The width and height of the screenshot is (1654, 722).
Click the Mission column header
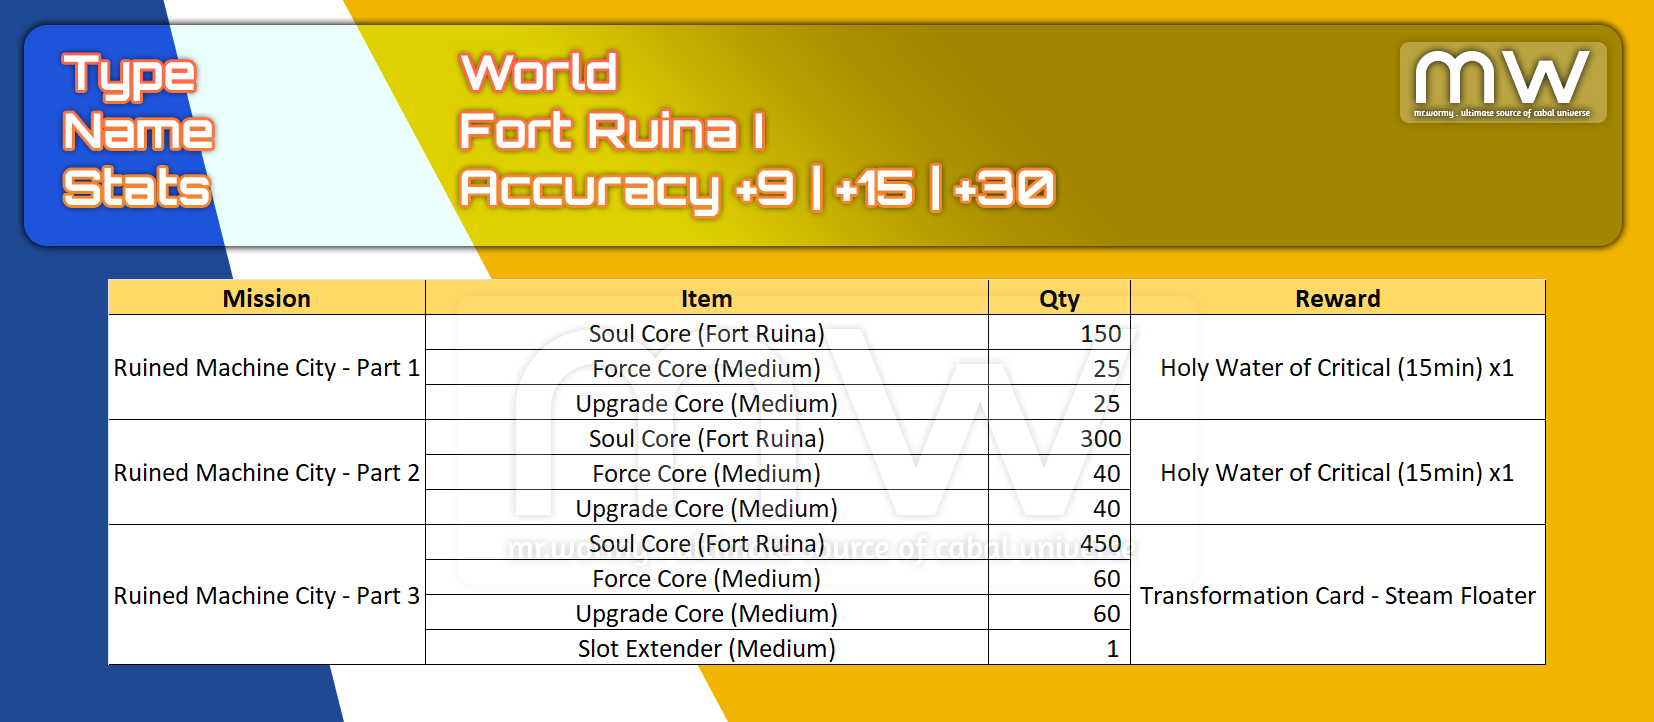click(266, 298)
